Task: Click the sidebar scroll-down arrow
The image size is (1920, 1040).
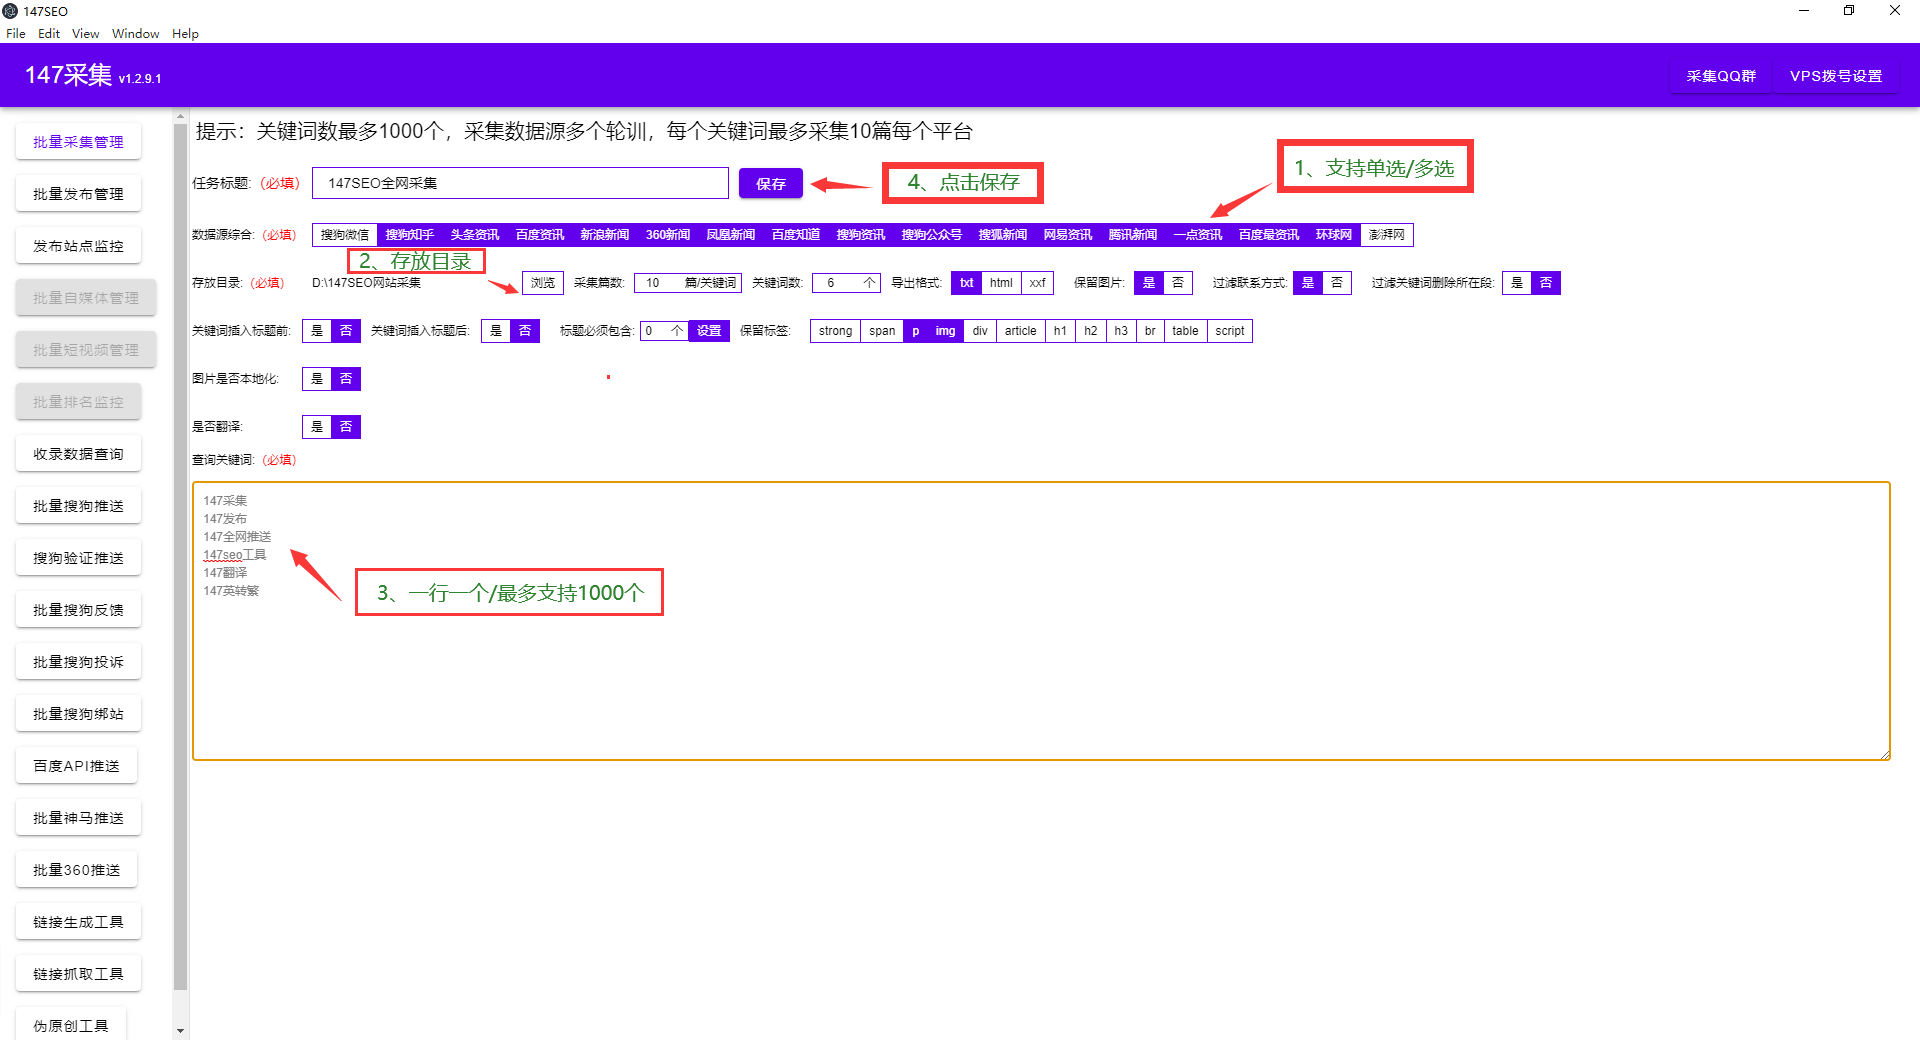Action: 180,1030
